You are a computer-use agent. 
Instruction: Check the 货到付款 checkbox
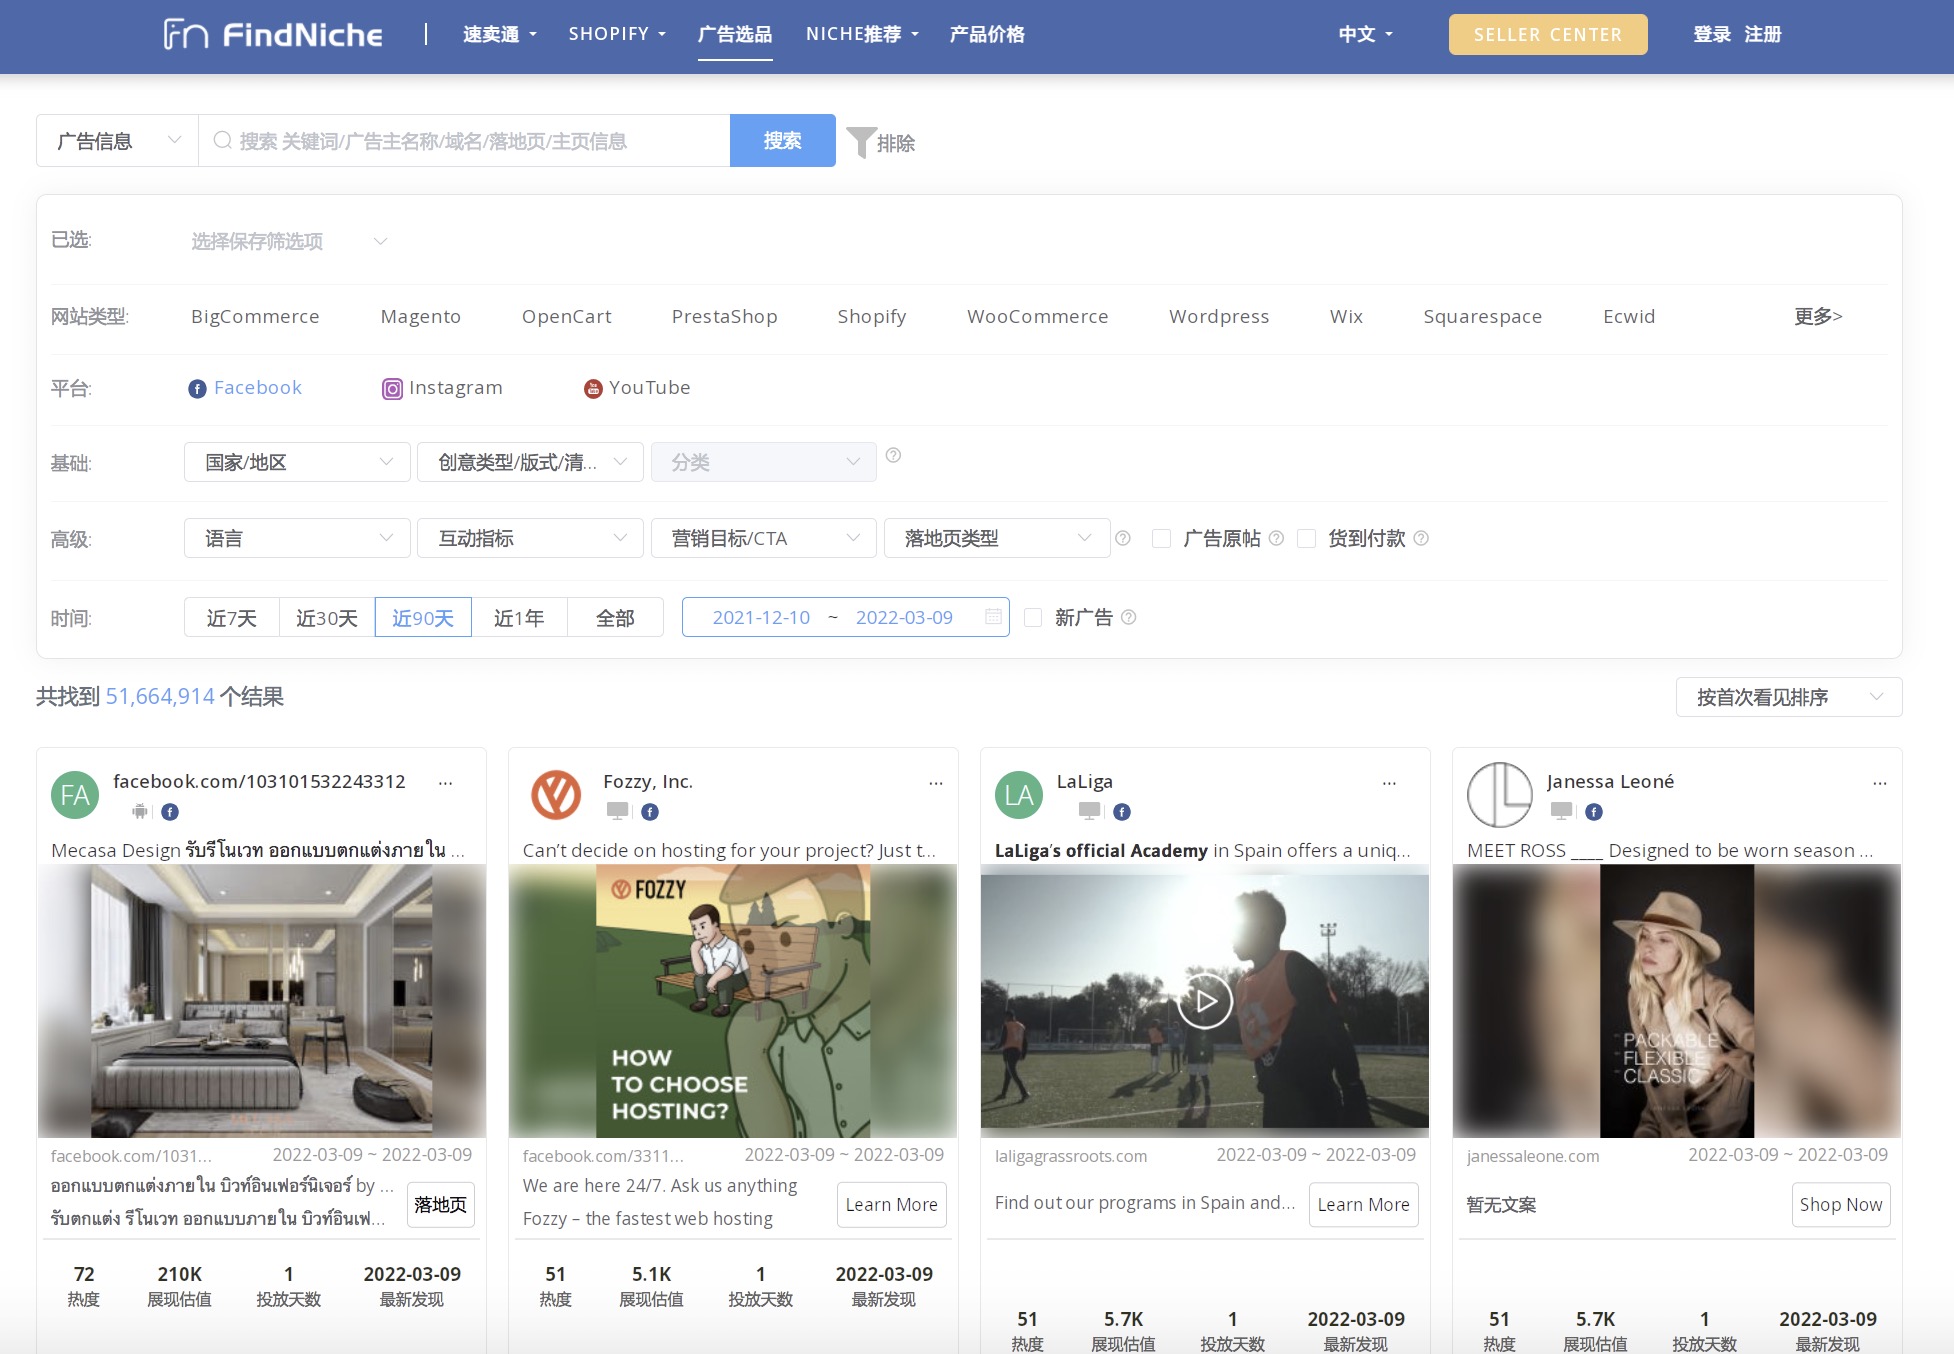click(x=1306, y=539)
